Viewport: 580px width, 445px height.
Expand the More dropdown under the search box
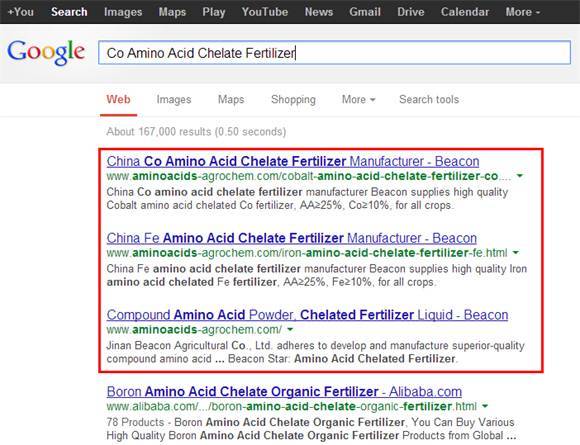coord(358,100)
